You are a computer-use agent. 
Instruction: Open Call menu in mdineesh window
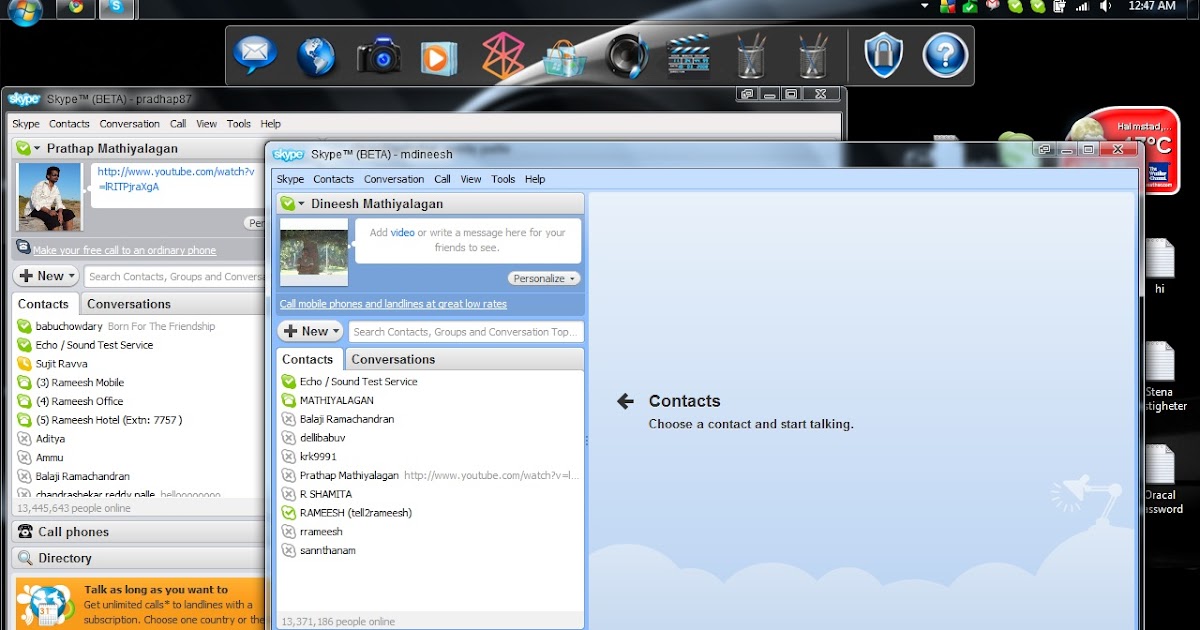point(442,179)
